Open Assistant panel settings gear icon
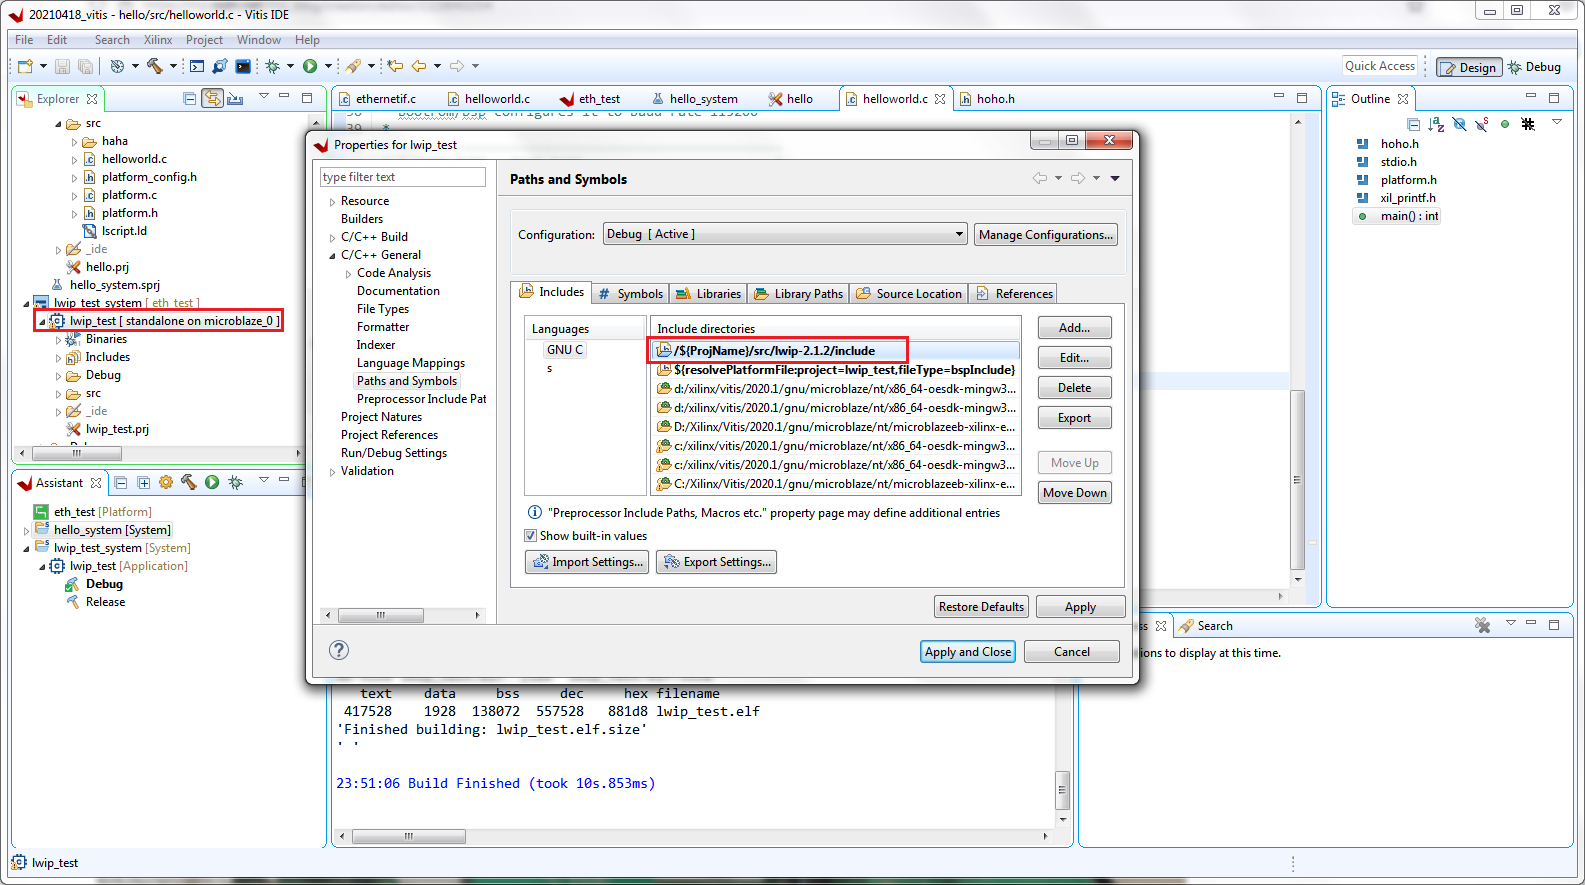 [166, 482]
